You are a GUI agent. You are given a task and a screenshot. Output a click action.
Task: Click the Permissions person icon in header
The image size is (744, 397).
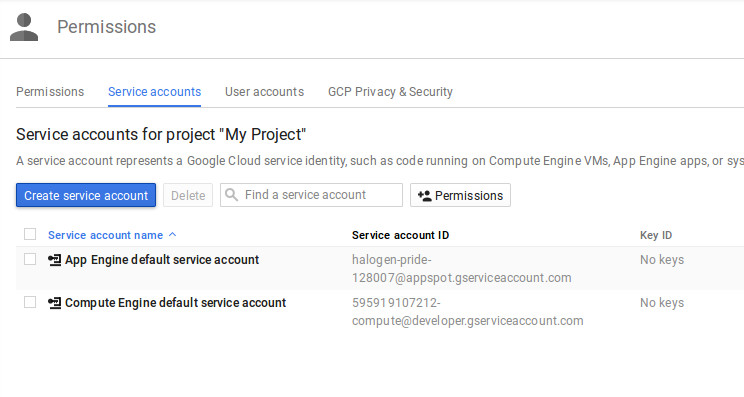point(24,27)
